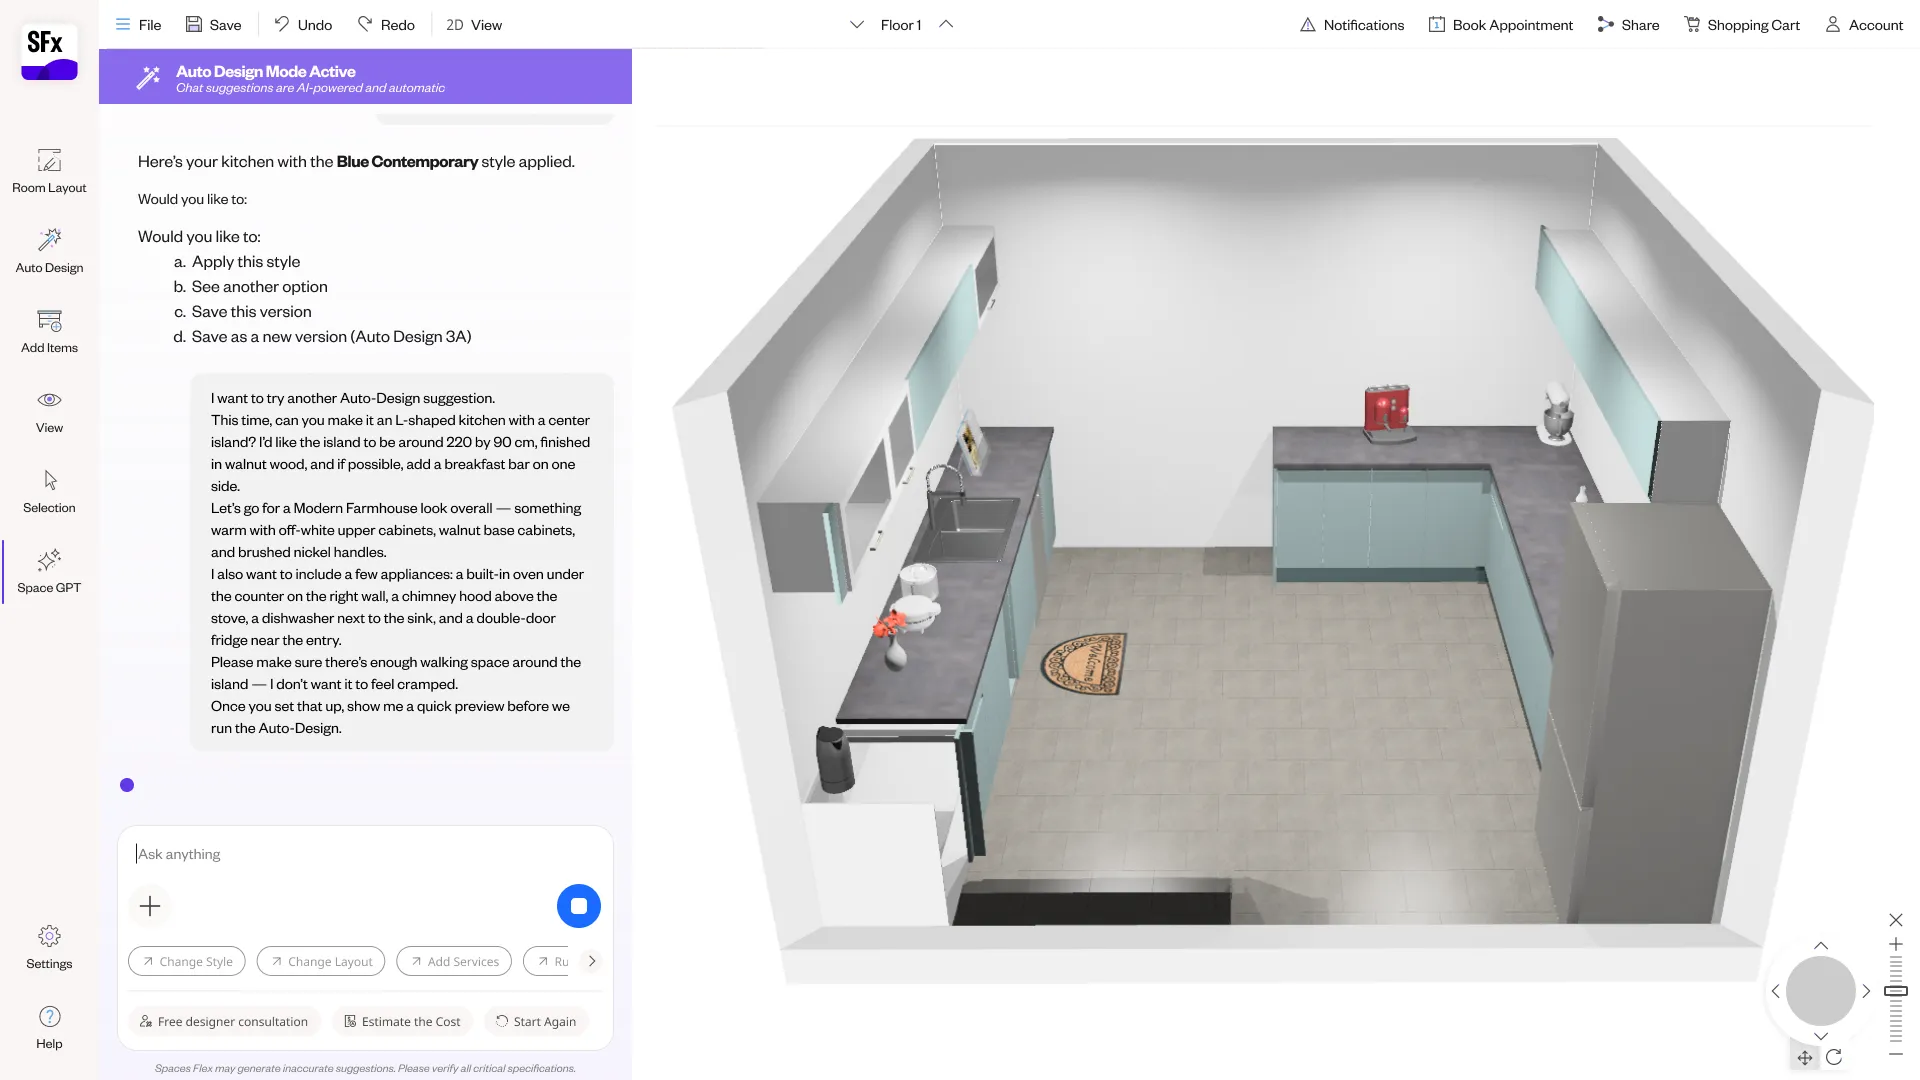Switch to the 2D View
This screenshot has height=1080, width=1920.
pyautogui.click(x=474, y=25)
